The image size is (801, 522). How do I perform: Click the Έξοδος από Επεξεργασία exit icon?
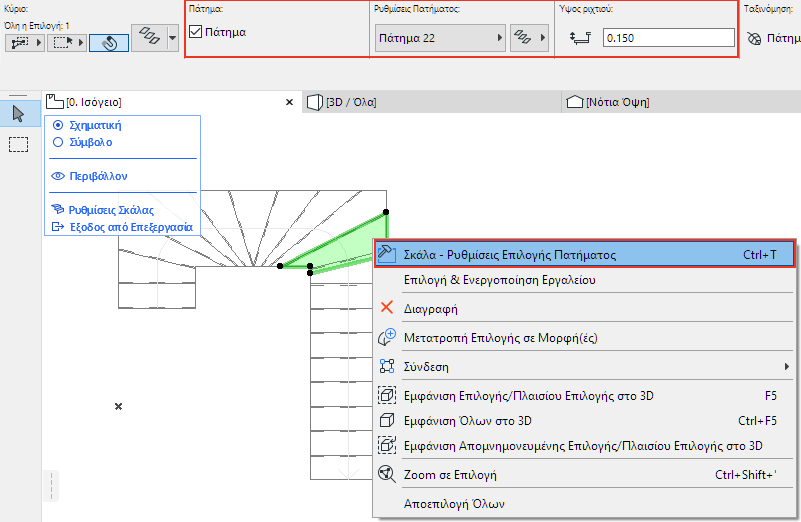click(x=58, y=227)
